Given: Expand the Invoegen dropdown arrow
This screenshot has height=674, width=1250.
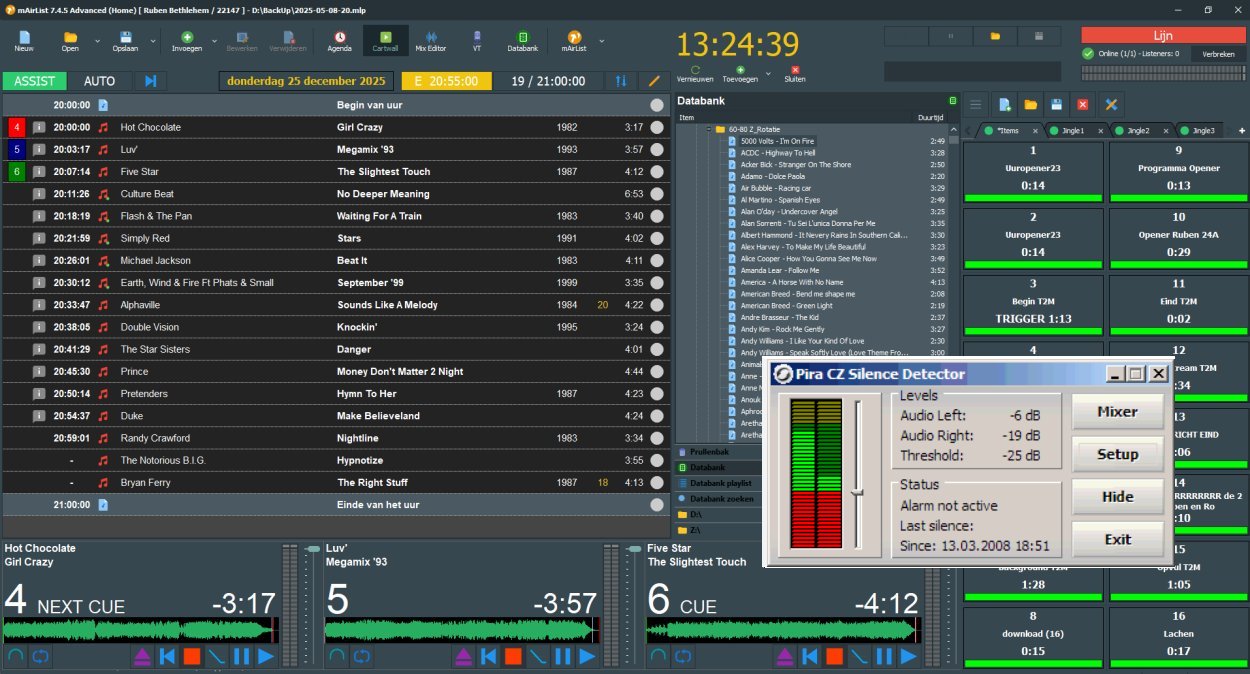Looking at the screenshot, I should (215, 40).
